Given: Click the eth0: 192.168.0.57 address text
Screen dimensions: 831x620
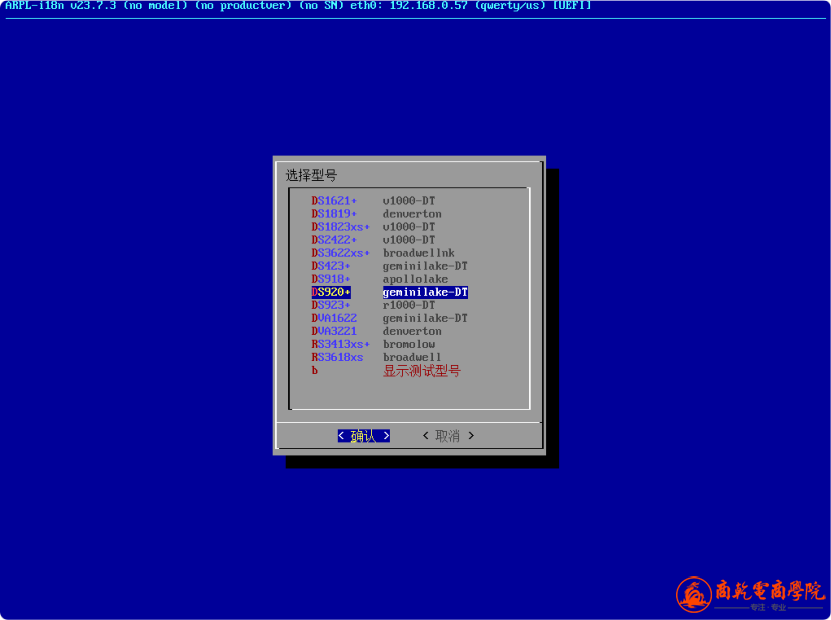Looking at the screenshot, I should click(x=409, y=6).
